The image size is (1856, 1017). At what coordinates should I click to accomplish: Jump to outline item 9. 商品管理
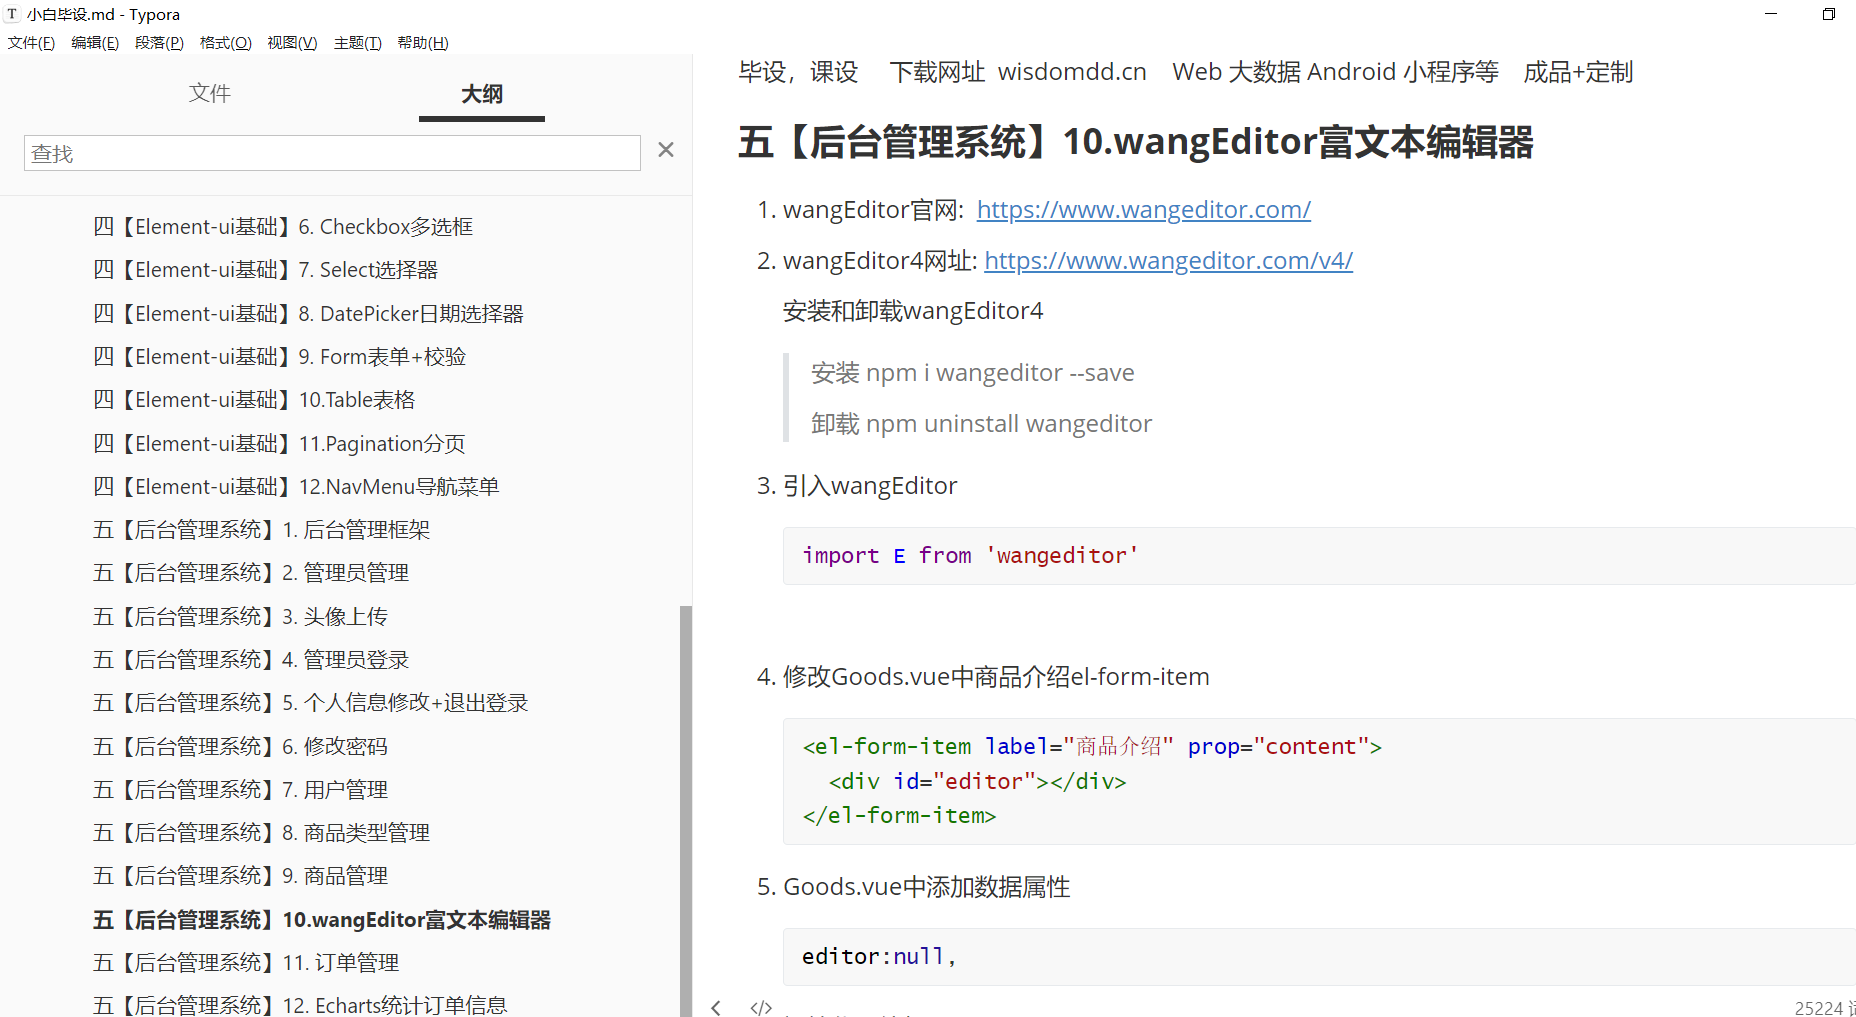[x=240, y=876]
